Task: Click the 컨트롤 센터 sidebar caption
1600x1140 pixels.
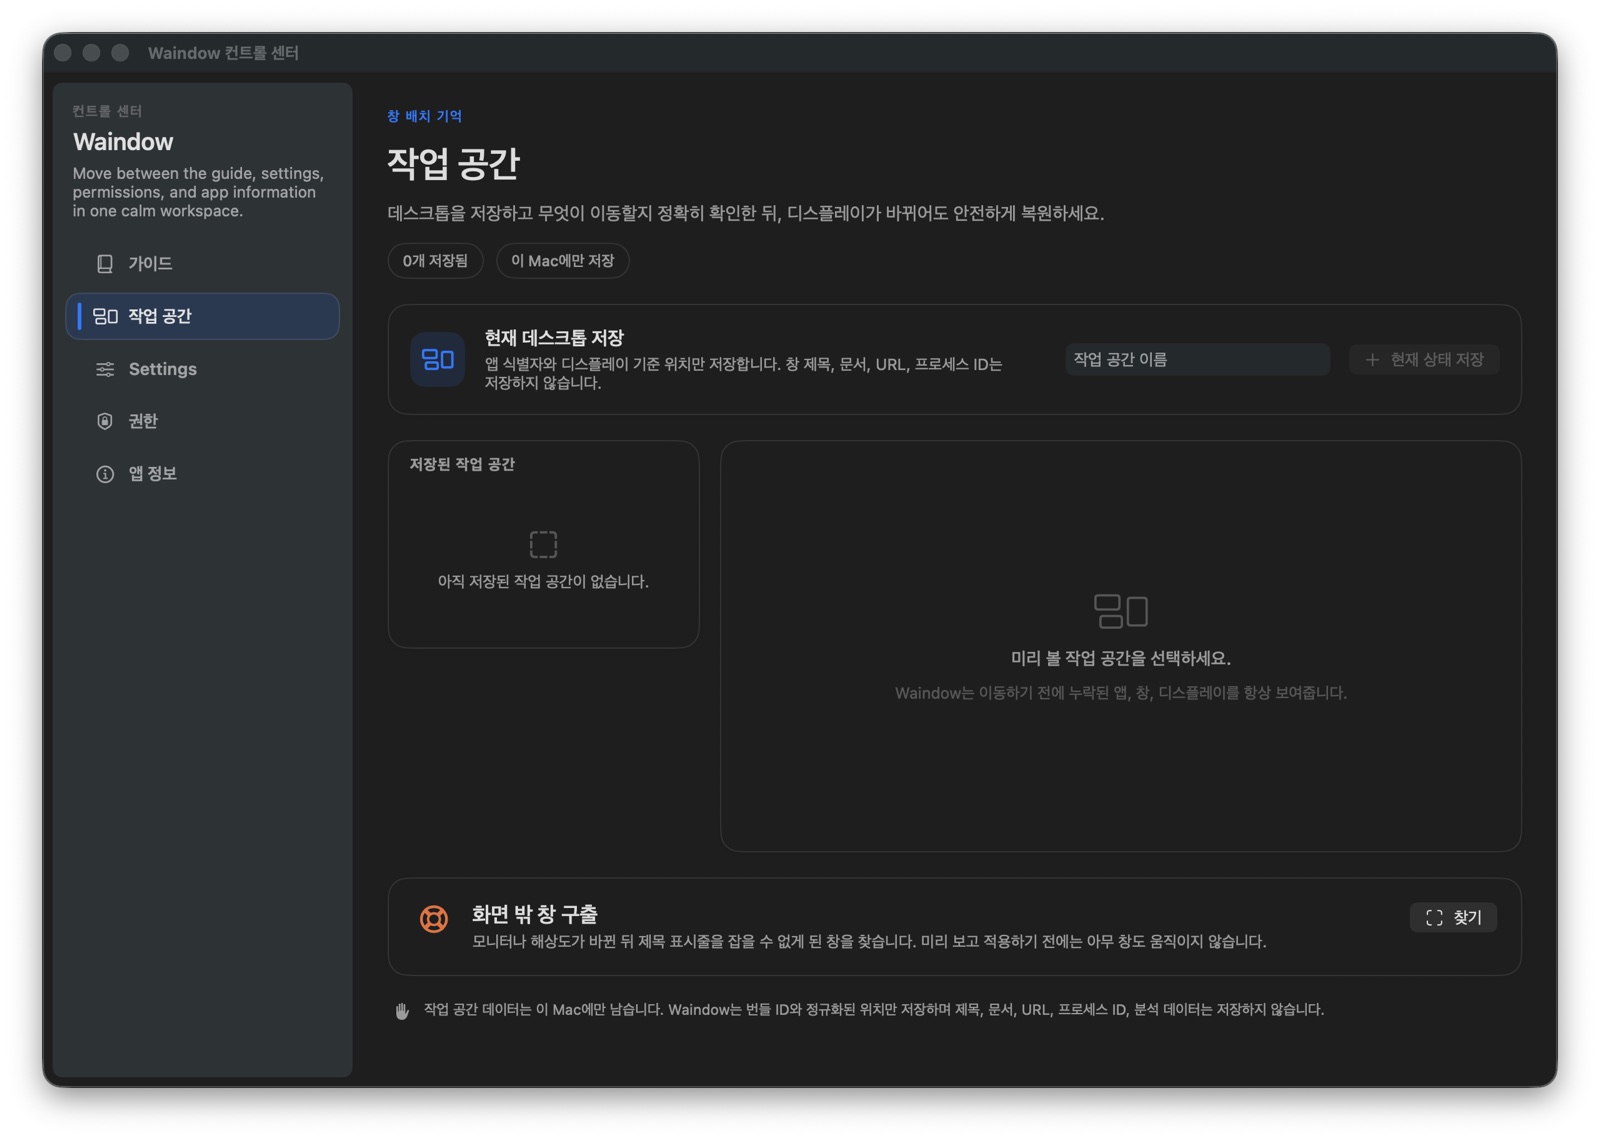Action: 107,111
